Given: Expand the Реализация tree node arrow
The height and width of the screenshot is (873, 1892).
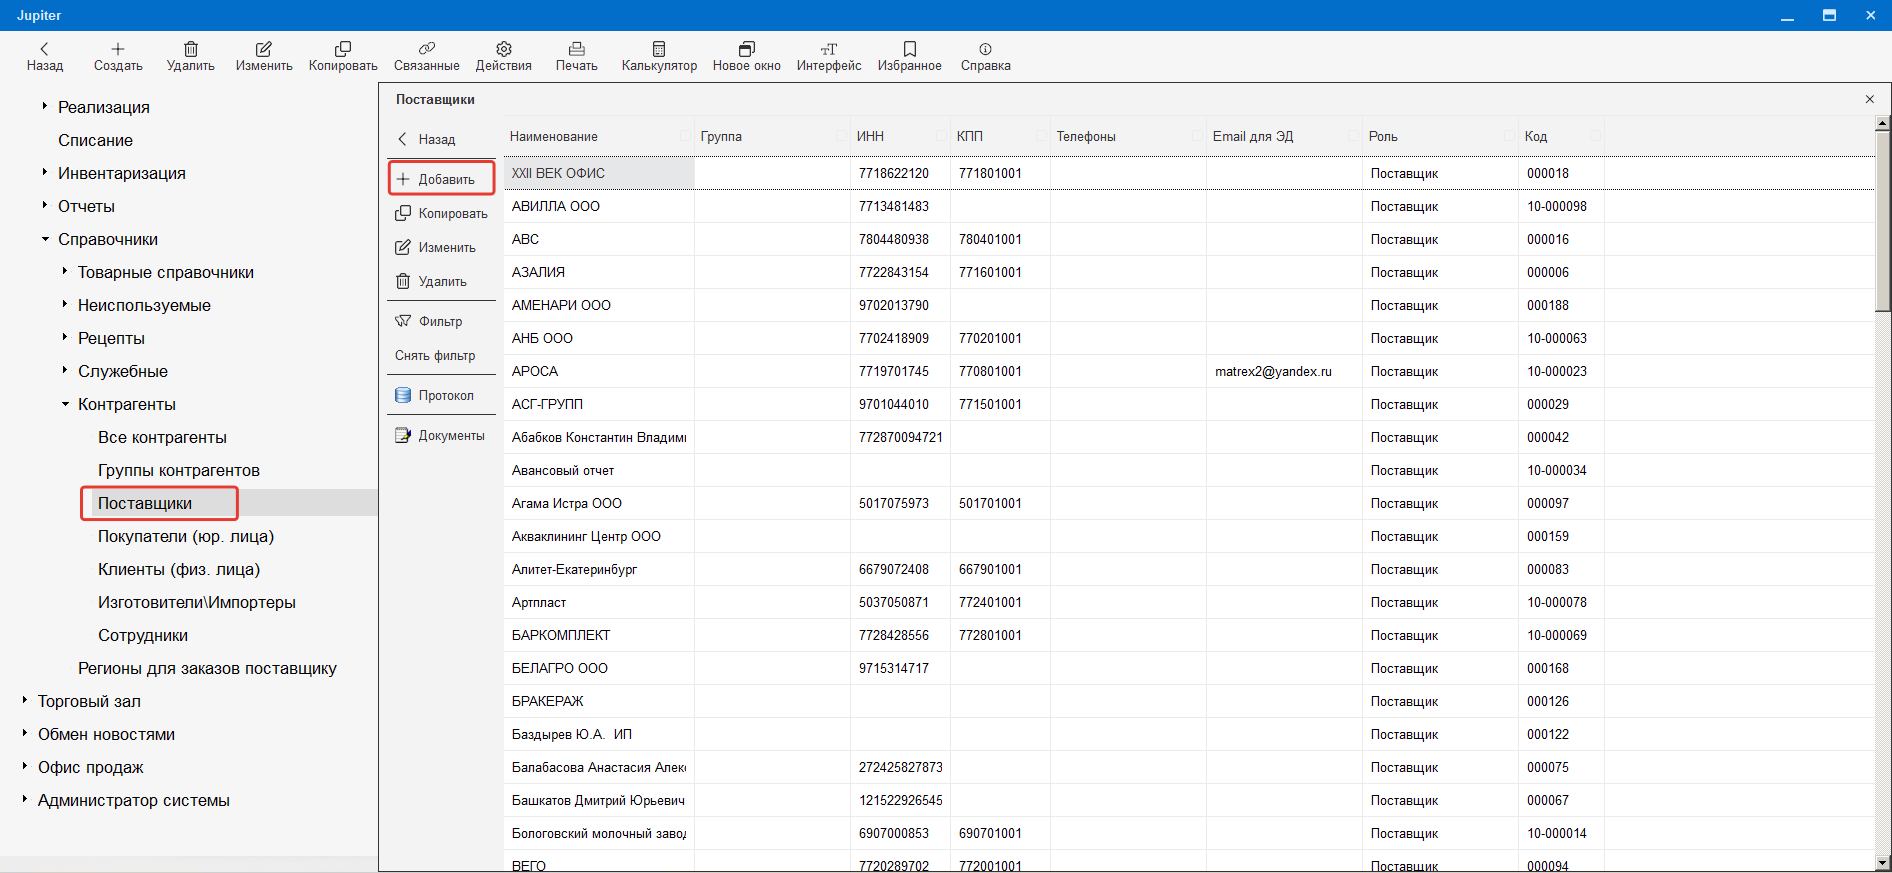Looking at the screenshot, I should 44,105.
